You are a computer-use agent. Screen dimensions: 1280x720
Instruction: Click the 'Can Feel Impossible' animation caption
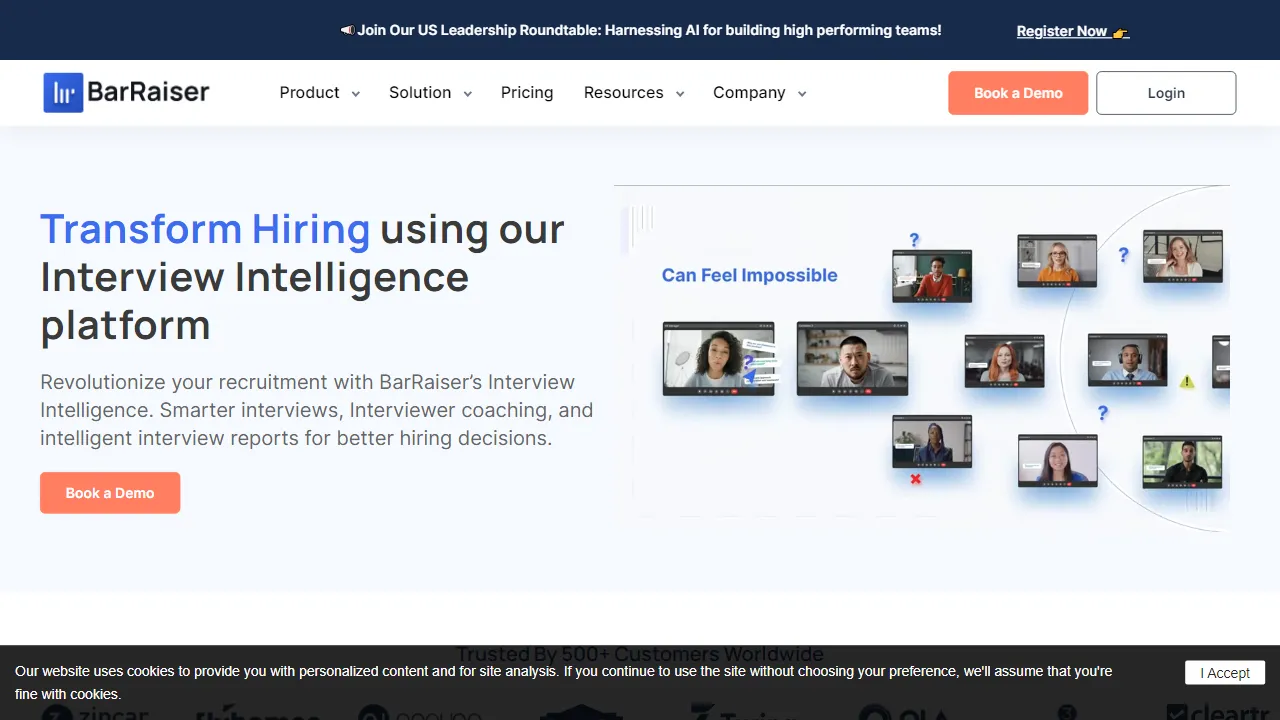[x=750, y=276]
